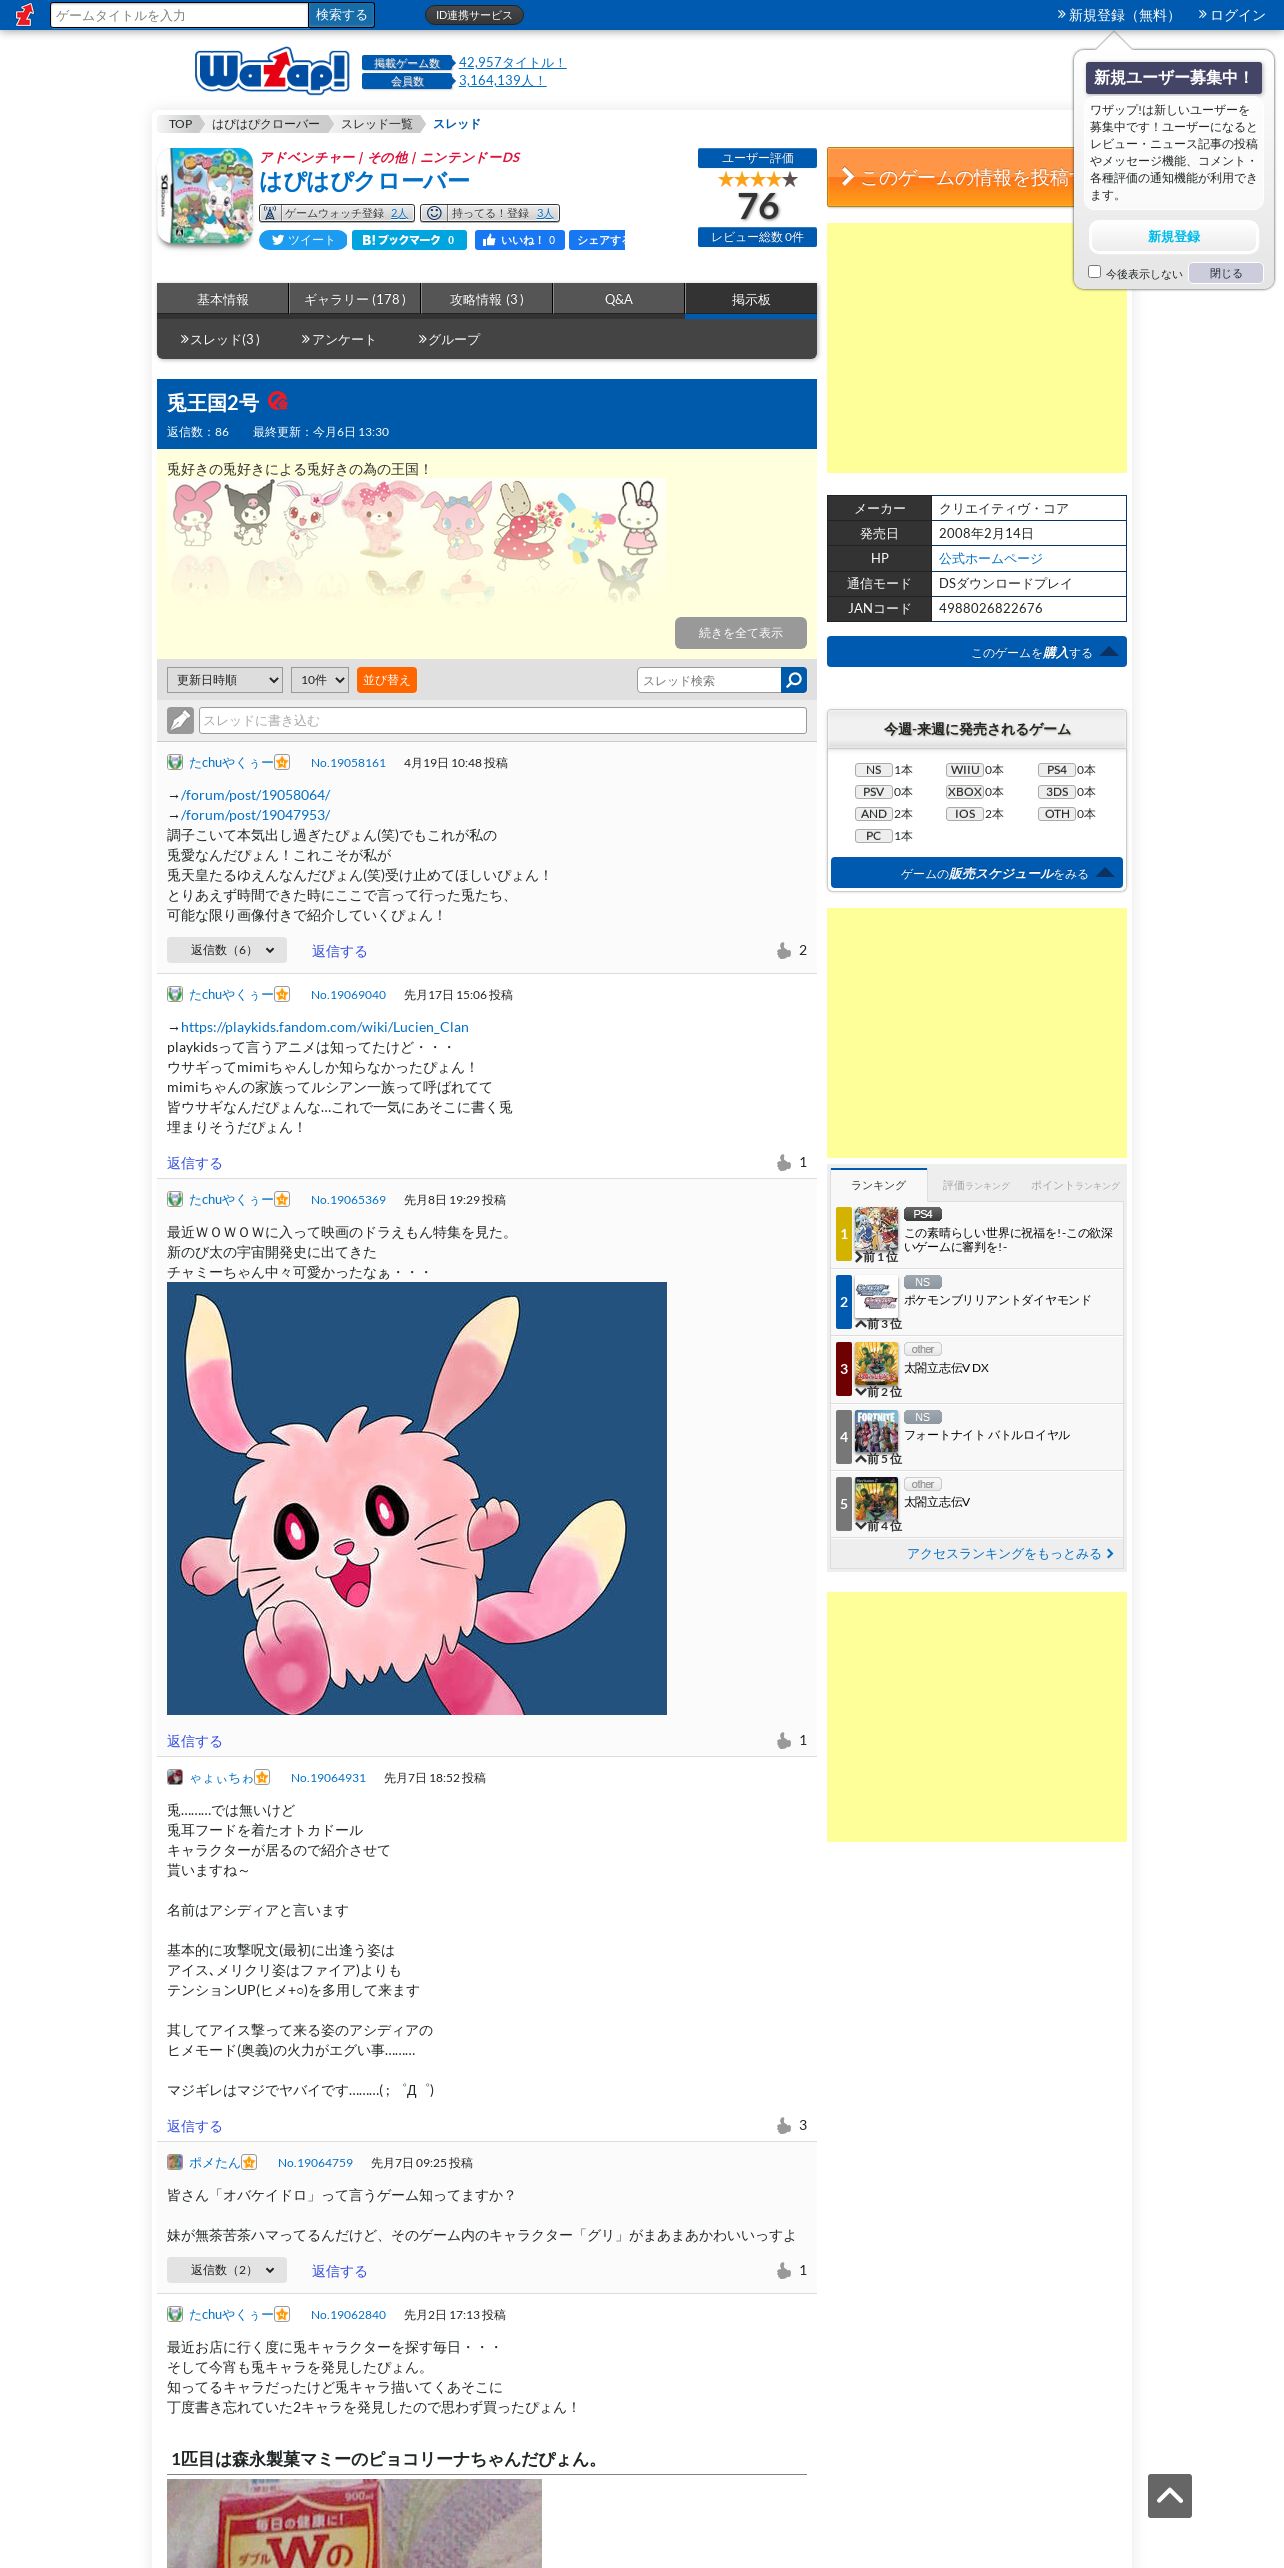
Task: Like post No.19058161 with thumbs-up icon
Action: 784,950
